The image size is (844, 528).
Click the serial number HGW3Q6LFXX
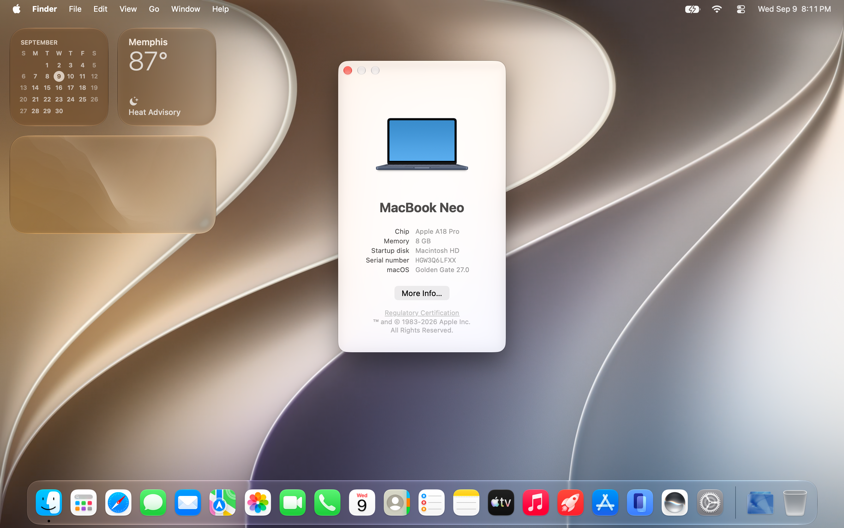435,261
